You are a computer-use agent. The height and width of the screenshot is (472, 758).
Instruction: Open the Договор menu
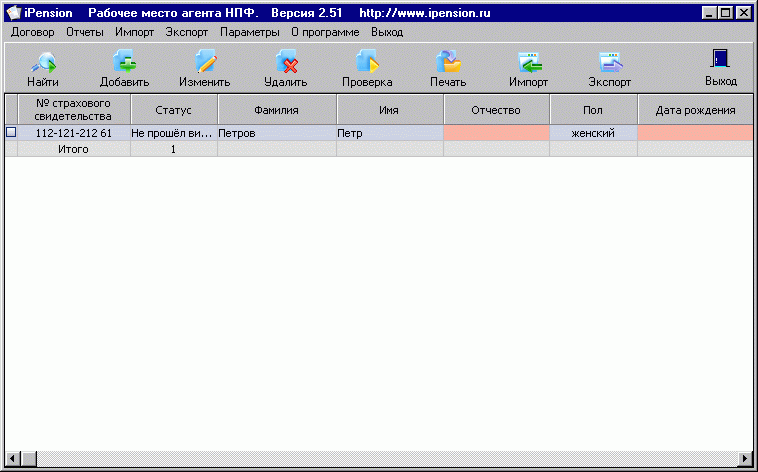click(33, 32)
